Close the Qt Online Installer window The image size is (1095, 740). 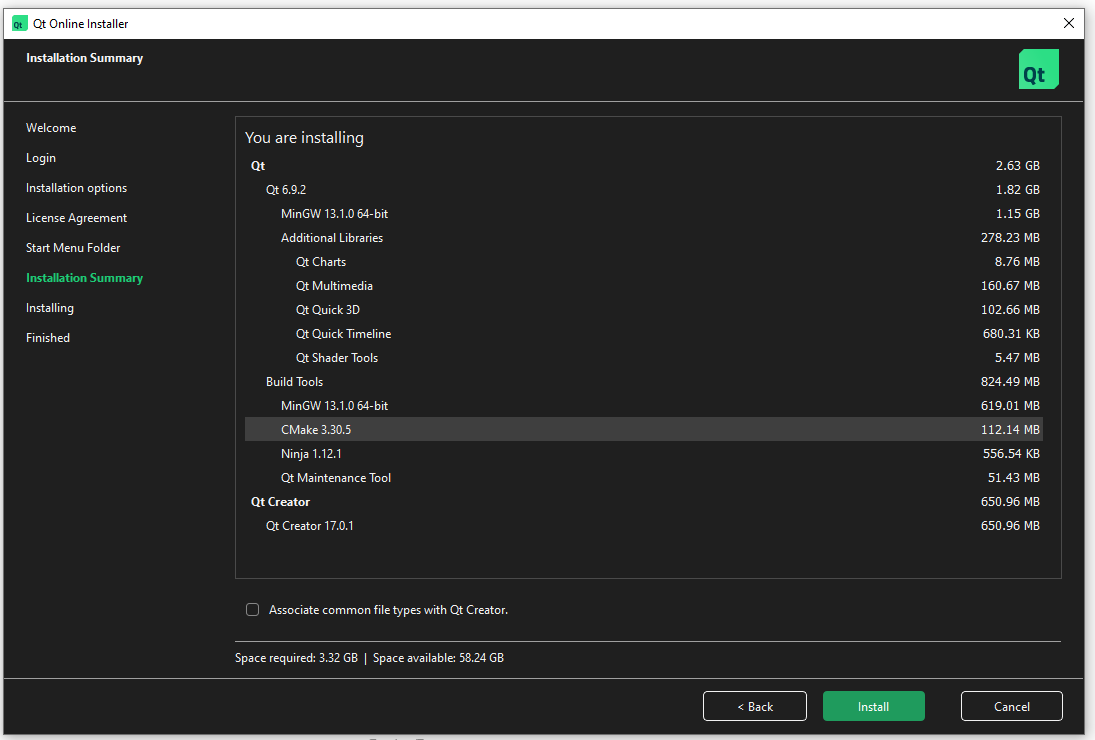click(x=1068, y=23)
